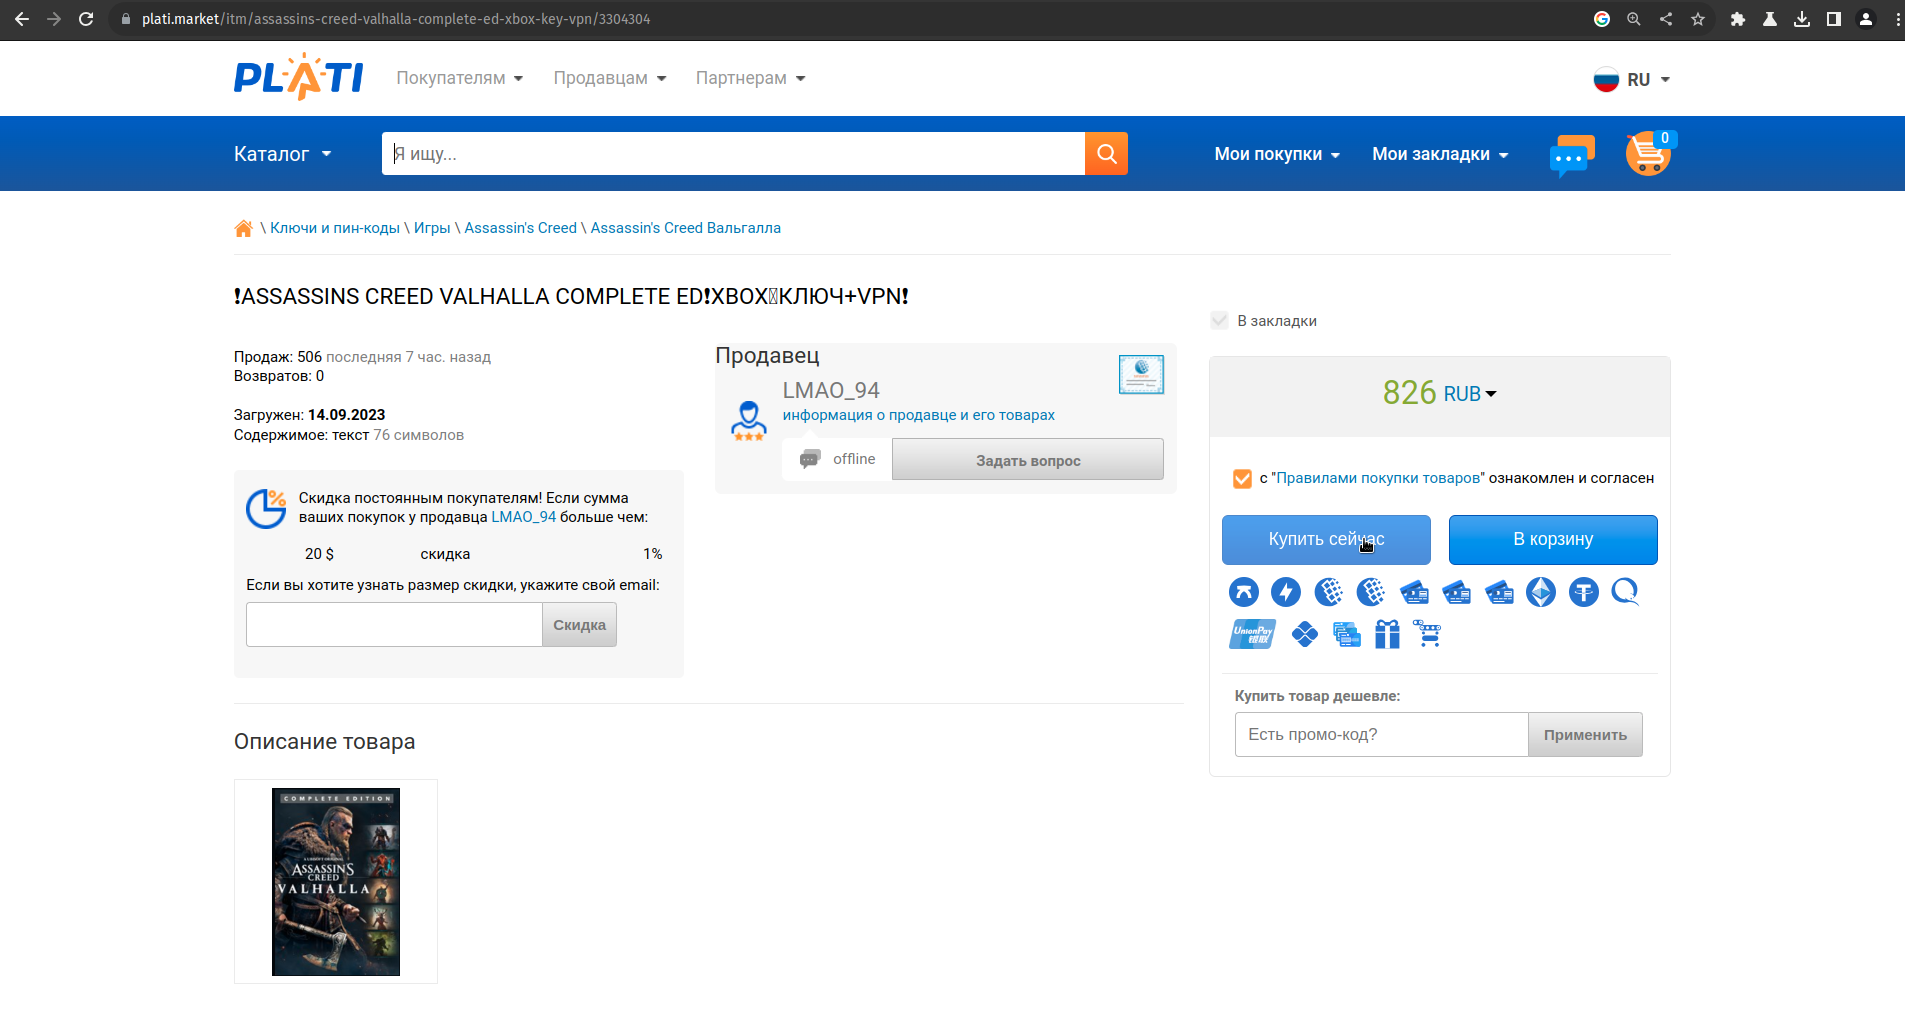Click the 826 price value
Screen dimensions: 1905x1009
(x=1409, y=393)
